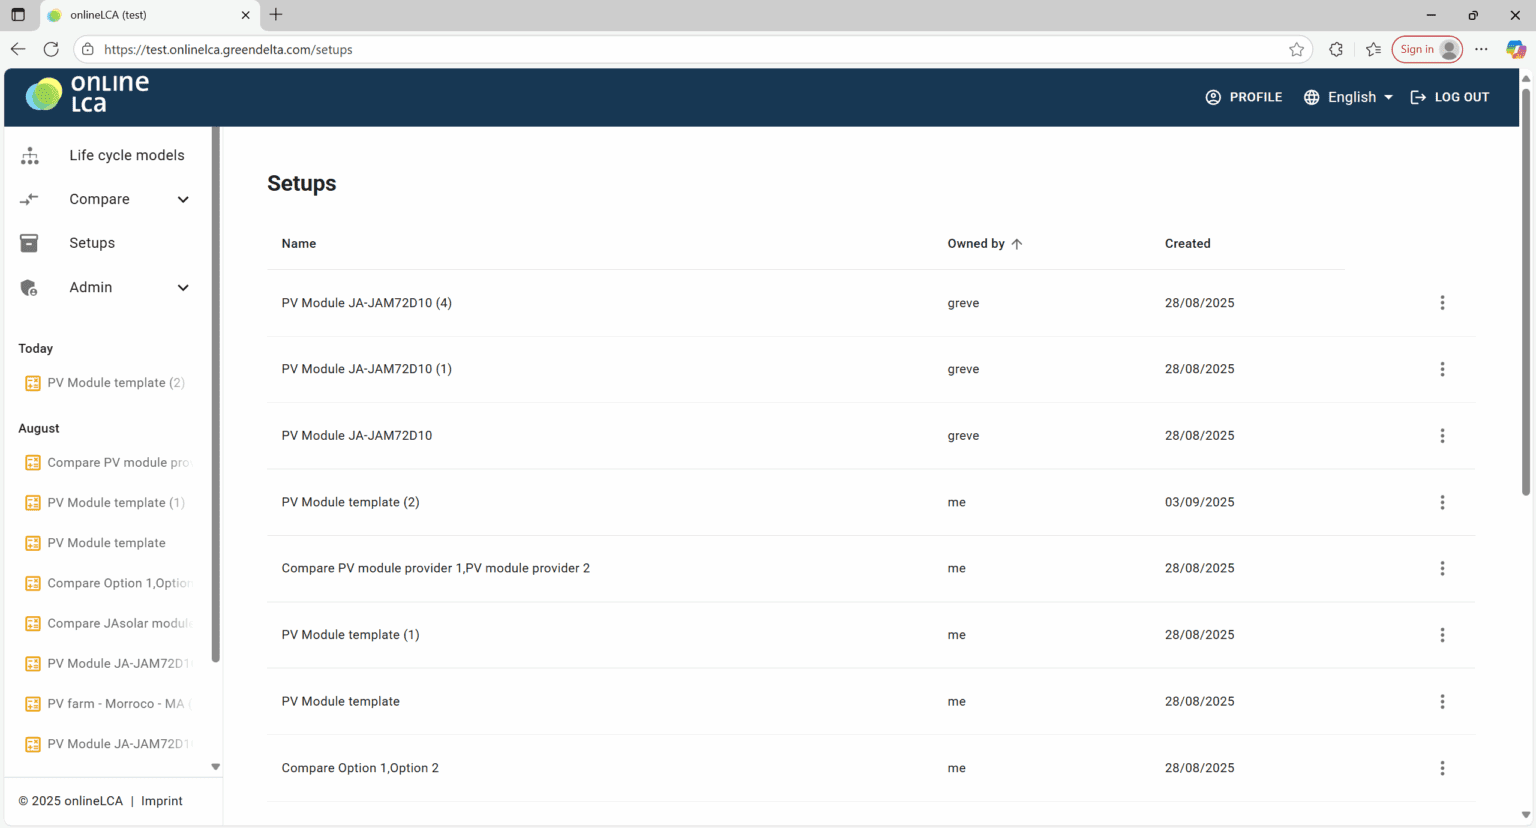Open the Imprint link in footer
The width and height of the screenshot is (1536, 828).
pos(162,801)
